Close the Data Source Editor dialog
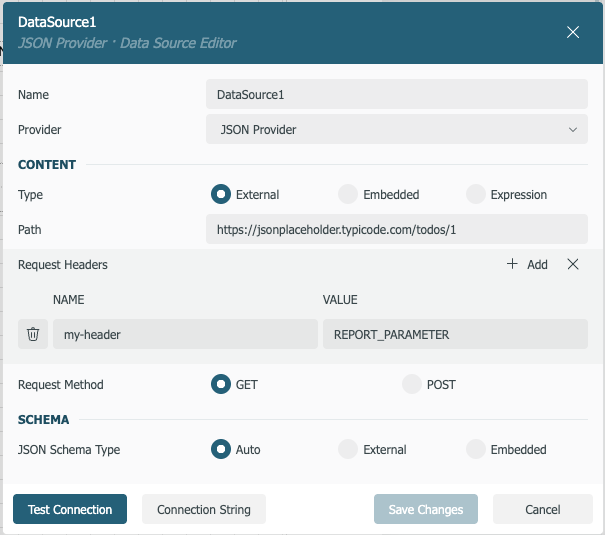This screenshot has height=535, width=605. coord(573,32)
